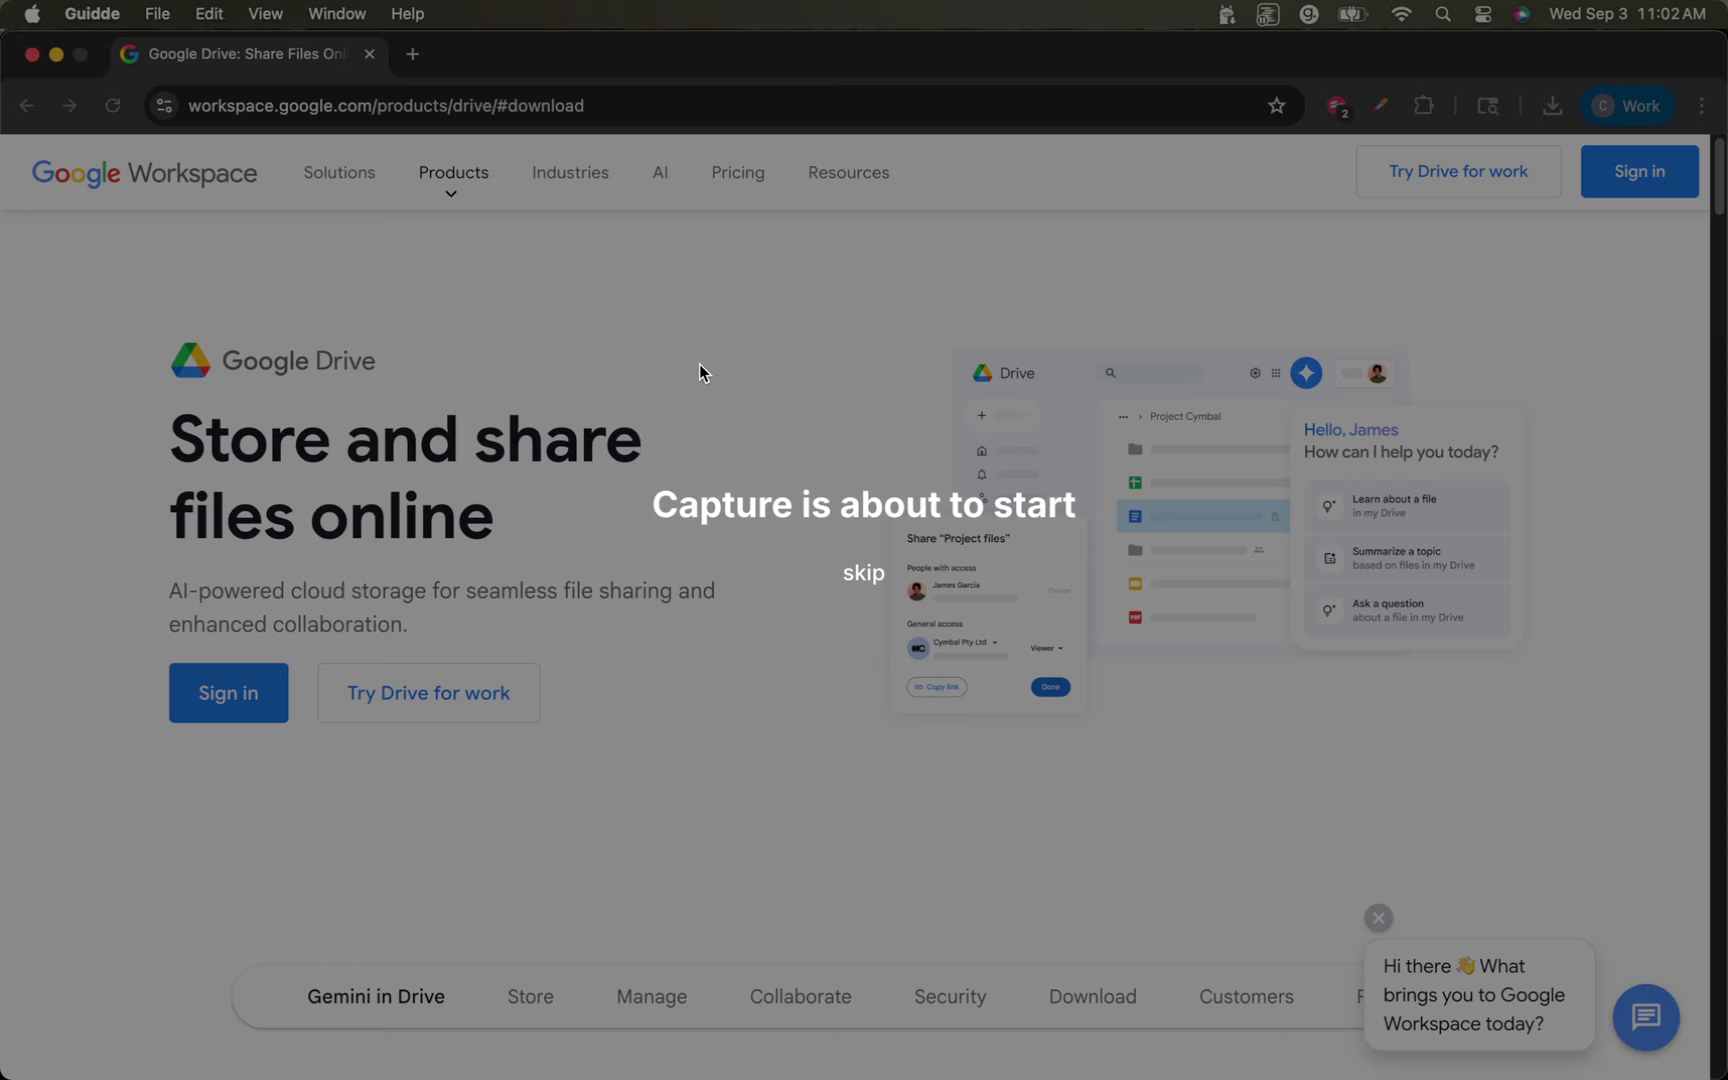Open the AI navigation item
Viewport: 1728px width, 1080px height.
pyautogui.click(x=660, y=172)
